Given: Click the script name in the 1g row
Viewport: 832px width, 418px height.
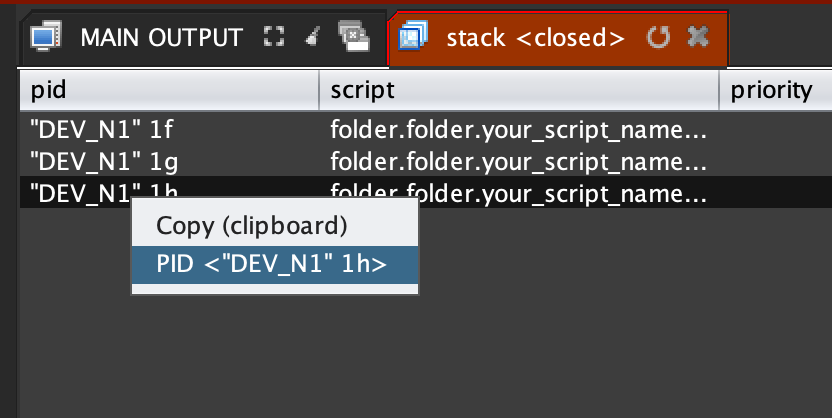Looking at the screenshot, I should (518, 160).
